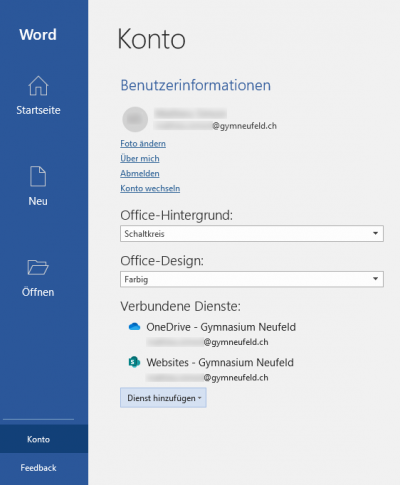Image resolution: width=400 pixels, height=485 pixels.
Task: Select the OneDrive - Gymnasium Neufeld service
Action: click(221, 327)
